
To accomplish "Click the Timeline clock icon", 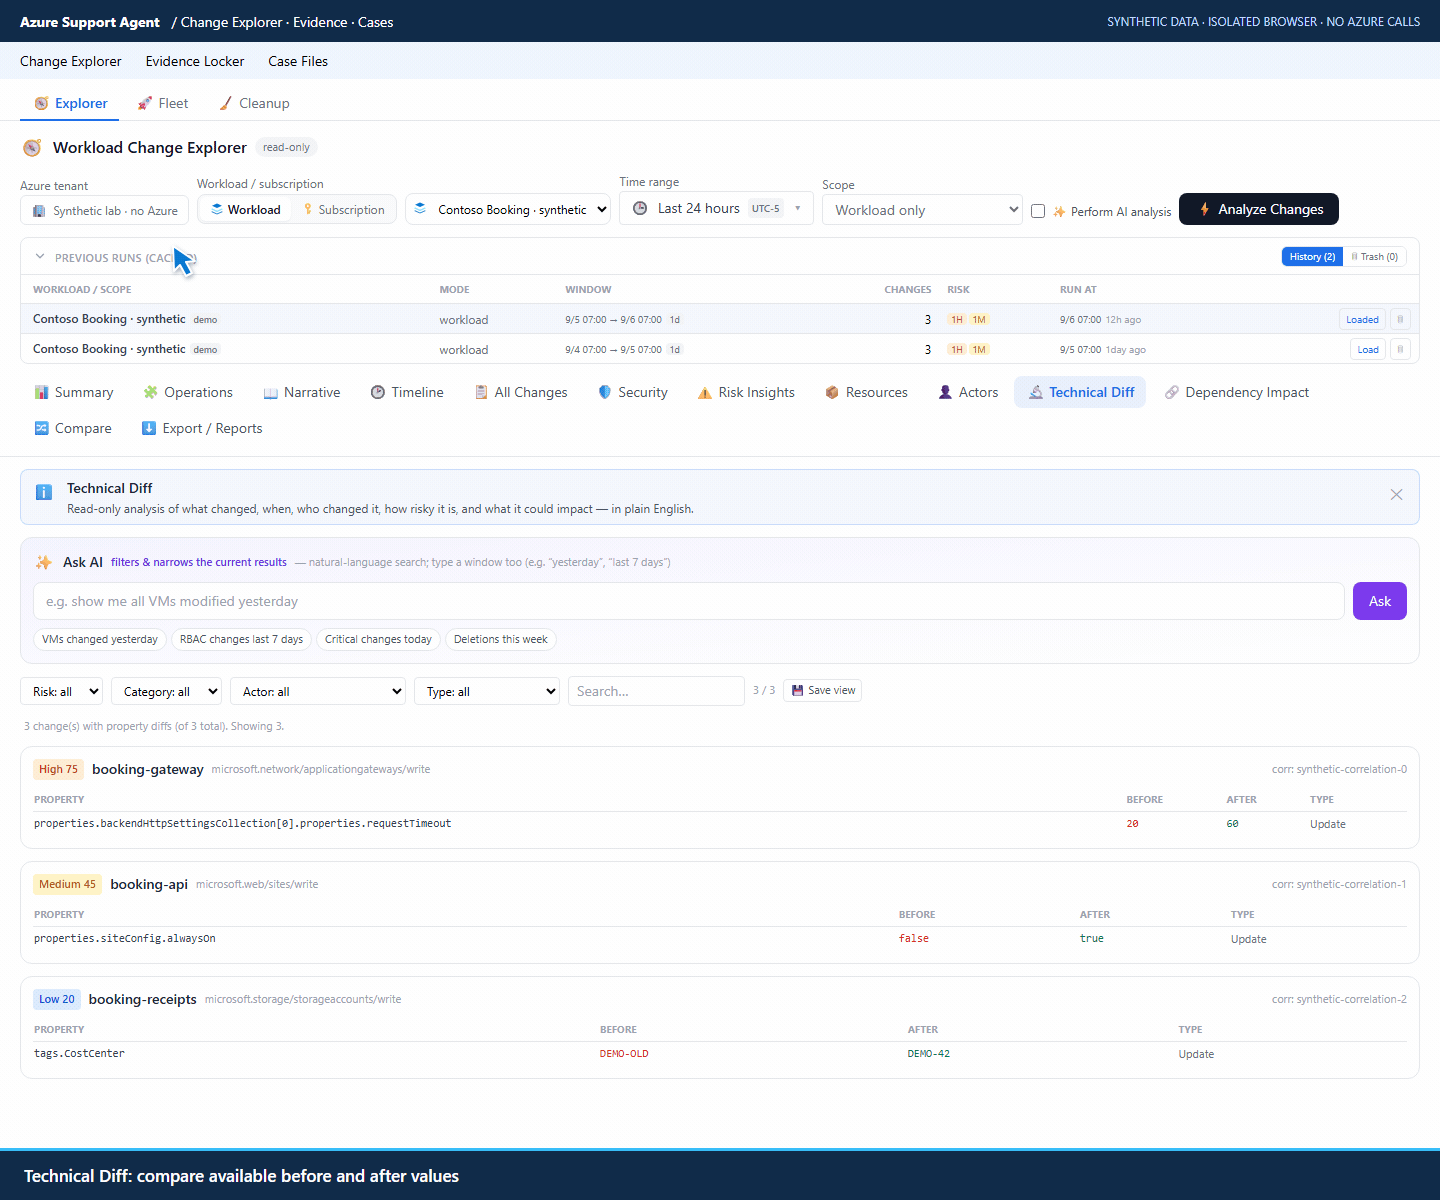I will pyautogui.click(x=378, y=392).
